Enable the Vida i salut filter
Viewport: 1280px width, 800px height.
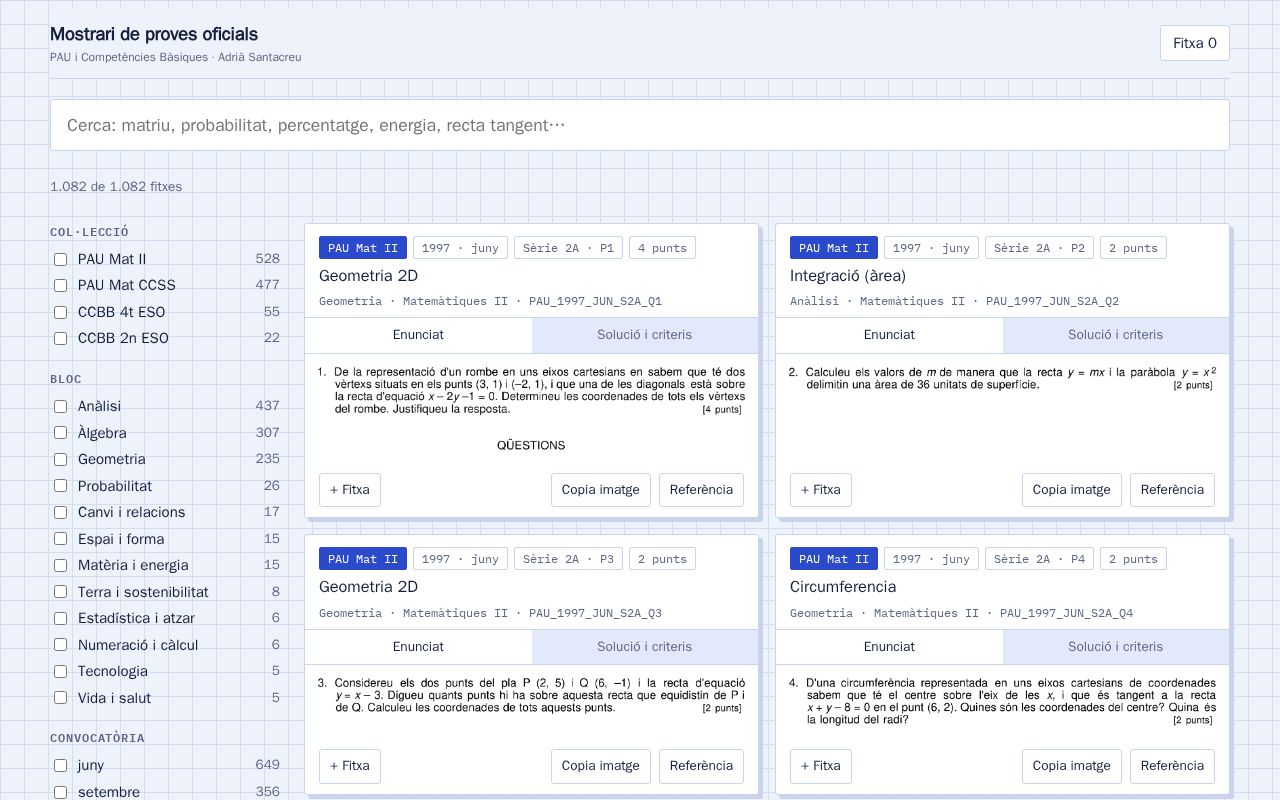tap(60, 698)
